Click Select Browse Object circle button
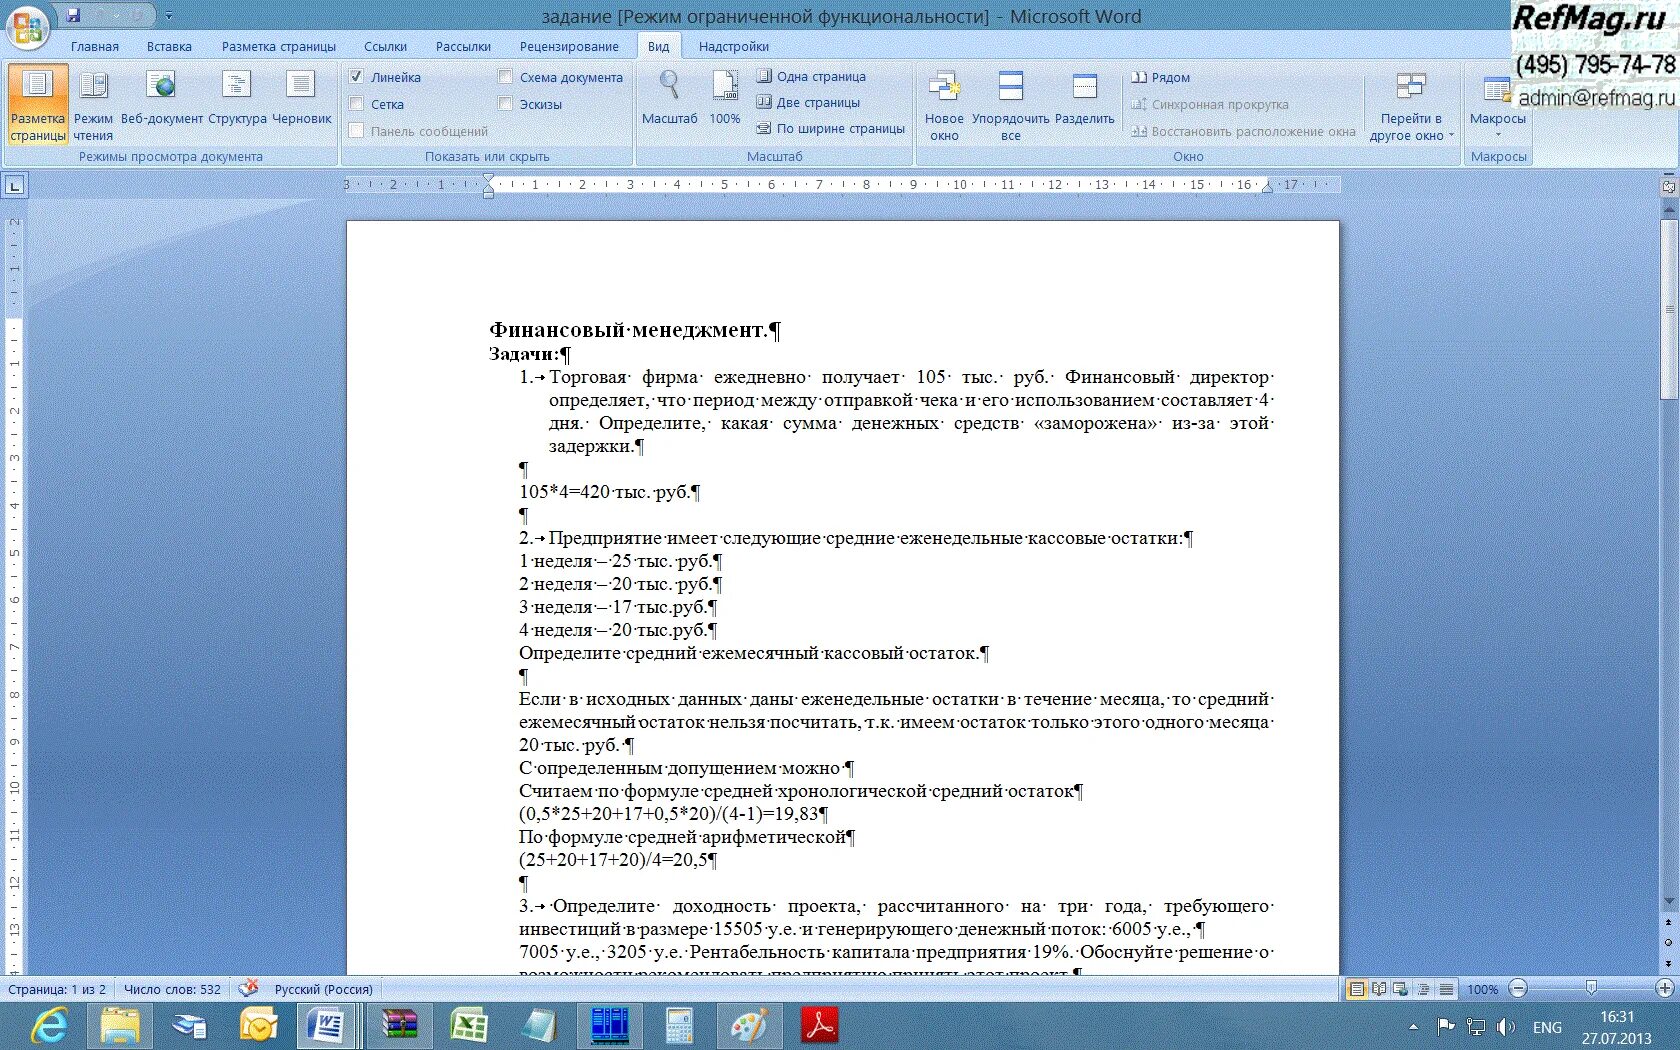1680x1050 pixels. coord(1668,942)
